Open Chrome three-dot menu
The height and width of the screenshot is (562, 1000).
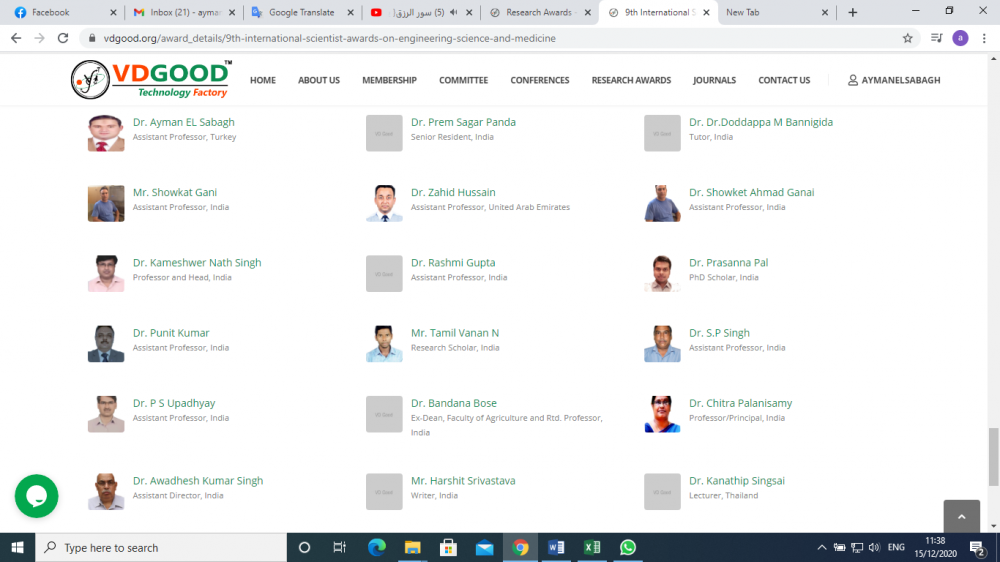pyautogui.click(x=984, y=38)
